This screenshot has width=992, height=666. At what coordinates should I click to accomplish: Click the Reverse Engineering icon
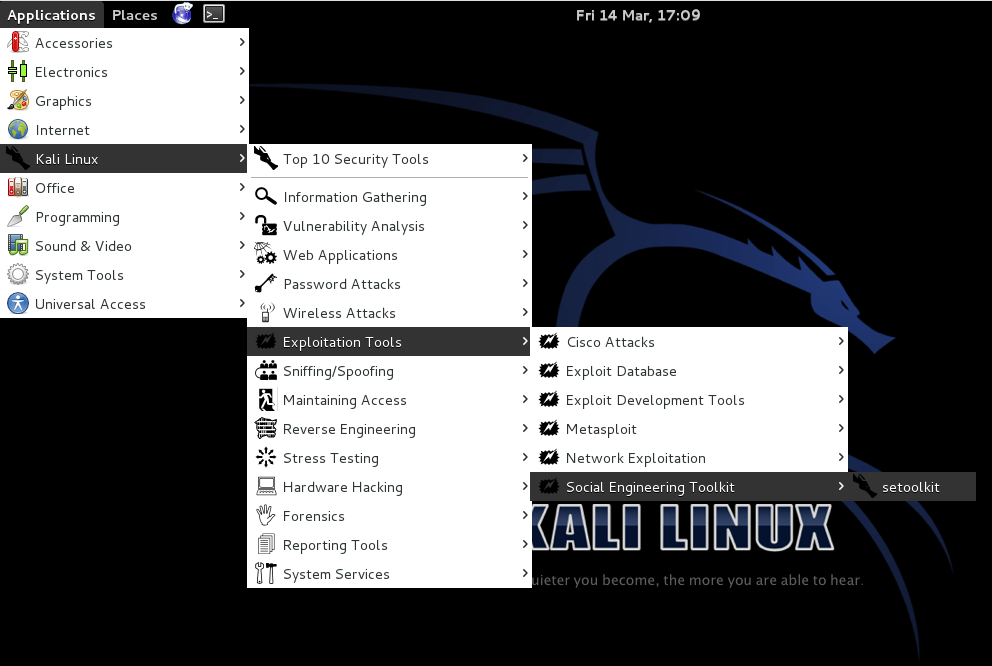(266, 429)
